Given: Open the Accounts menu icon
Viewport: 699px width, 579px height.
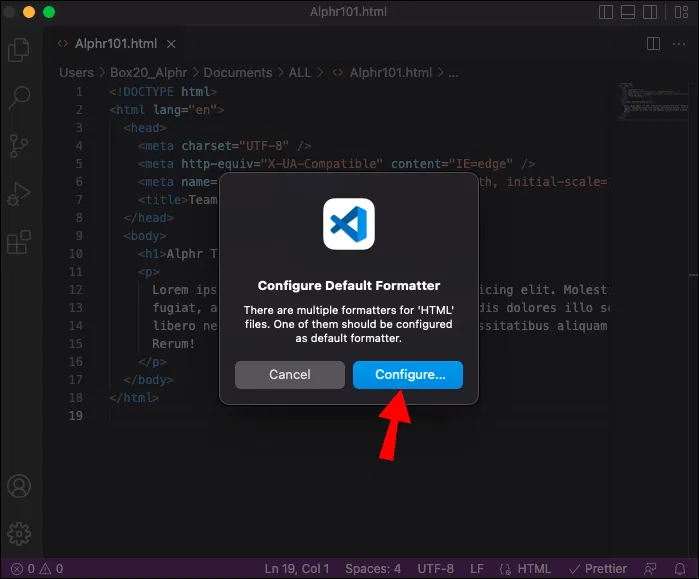Looking at the screenshot, I should (x=18, y=487).
